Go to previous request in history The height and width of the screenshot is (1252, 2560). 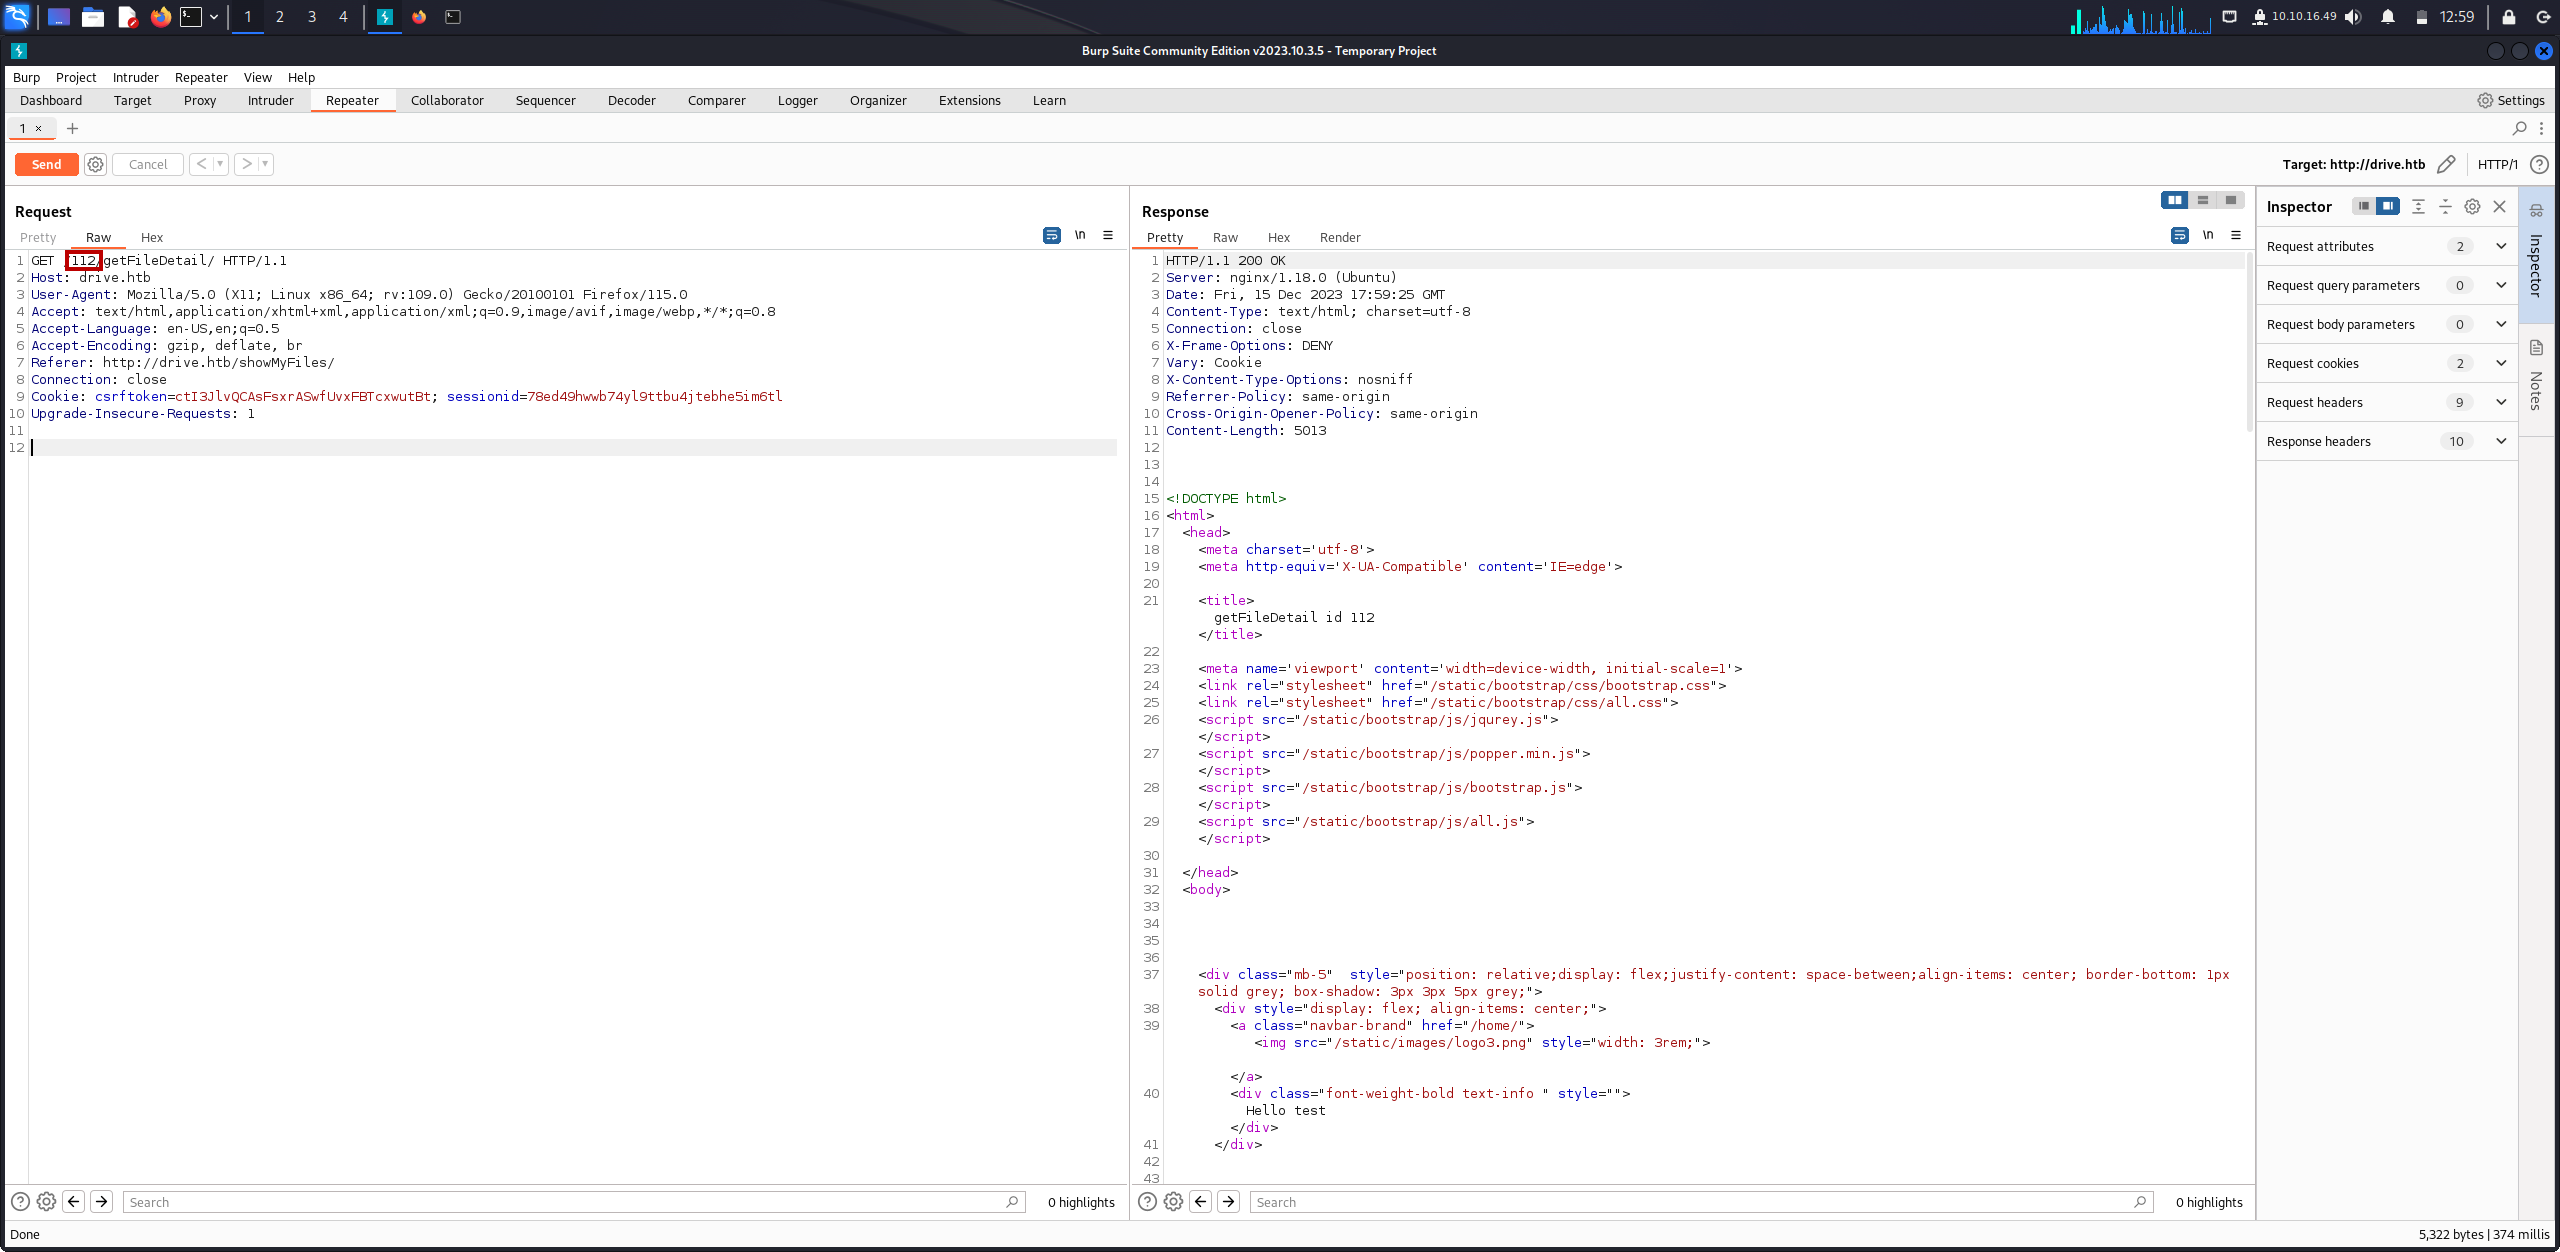[201, 164]
